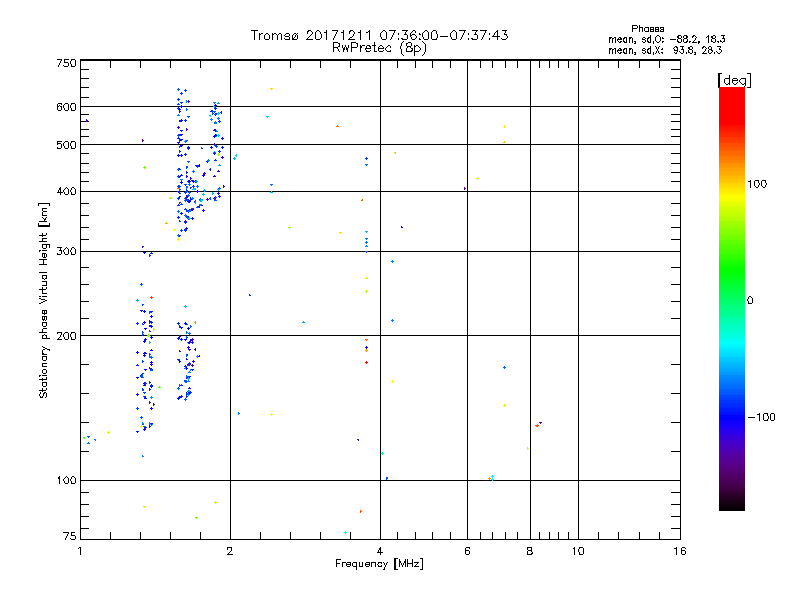This screenshot has height=600, width=800.
Task: Click the x-axis tick label '2'
Action: (x=230, y=551)
